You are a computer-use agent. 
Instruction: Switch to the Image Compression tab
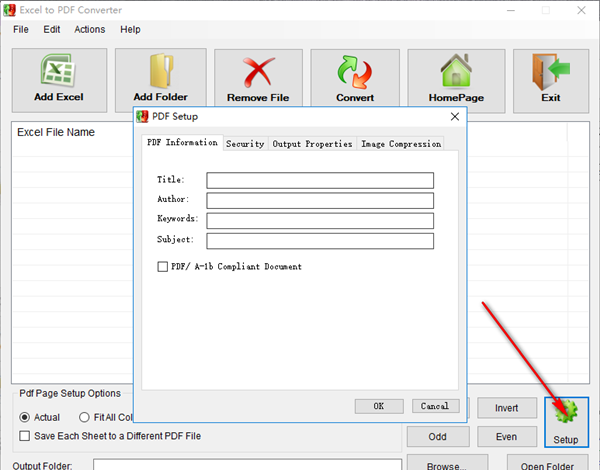click(x=401, y=144)
